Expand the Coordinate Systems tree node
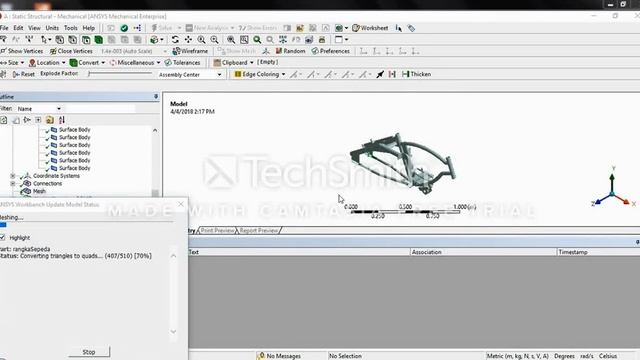The height and width of the screenshot is (360, 640). (x=13, y=176)
